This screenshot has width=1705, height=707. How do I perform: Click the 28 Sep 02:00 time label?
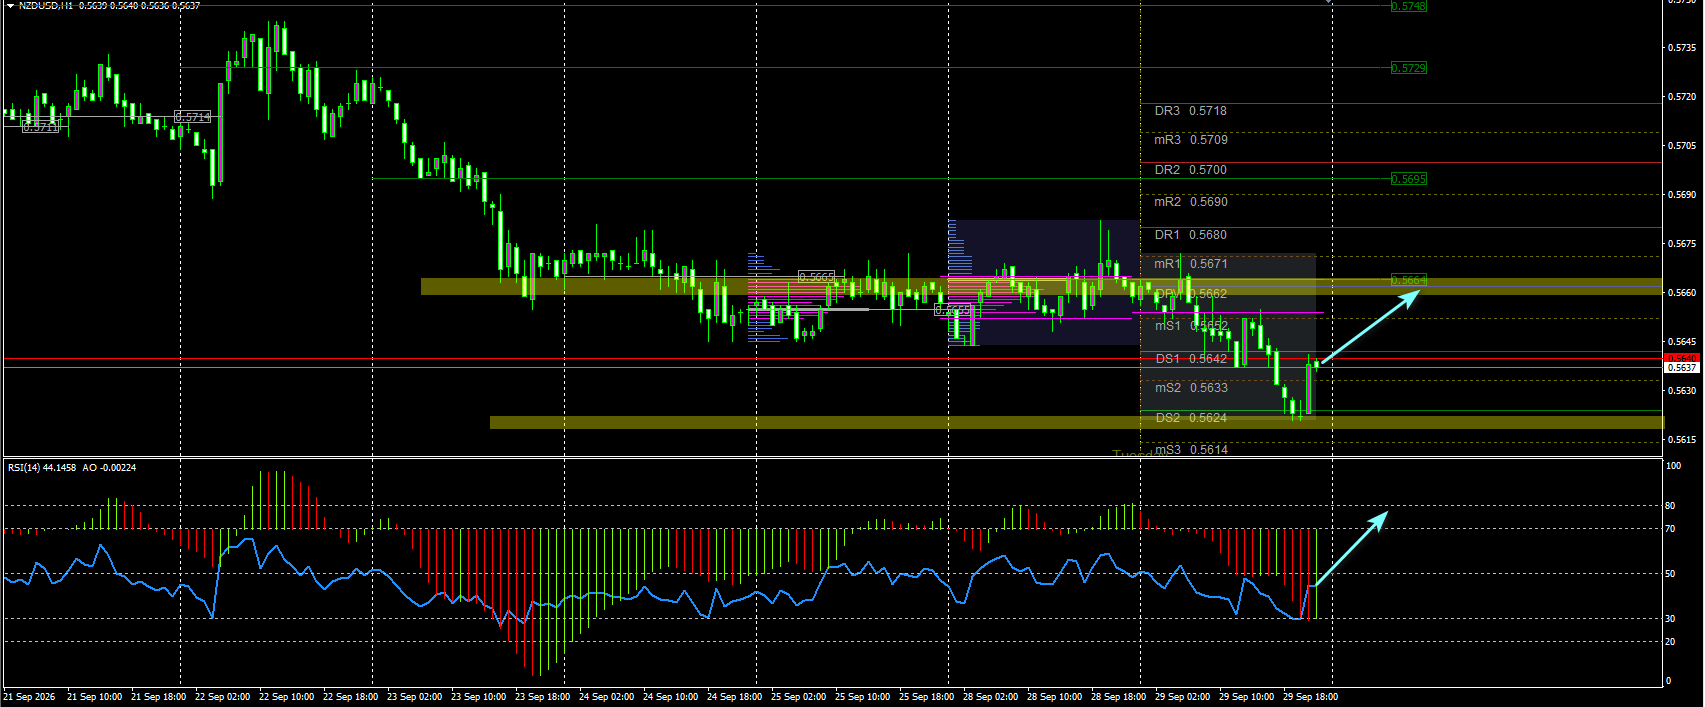pos(991,697)
